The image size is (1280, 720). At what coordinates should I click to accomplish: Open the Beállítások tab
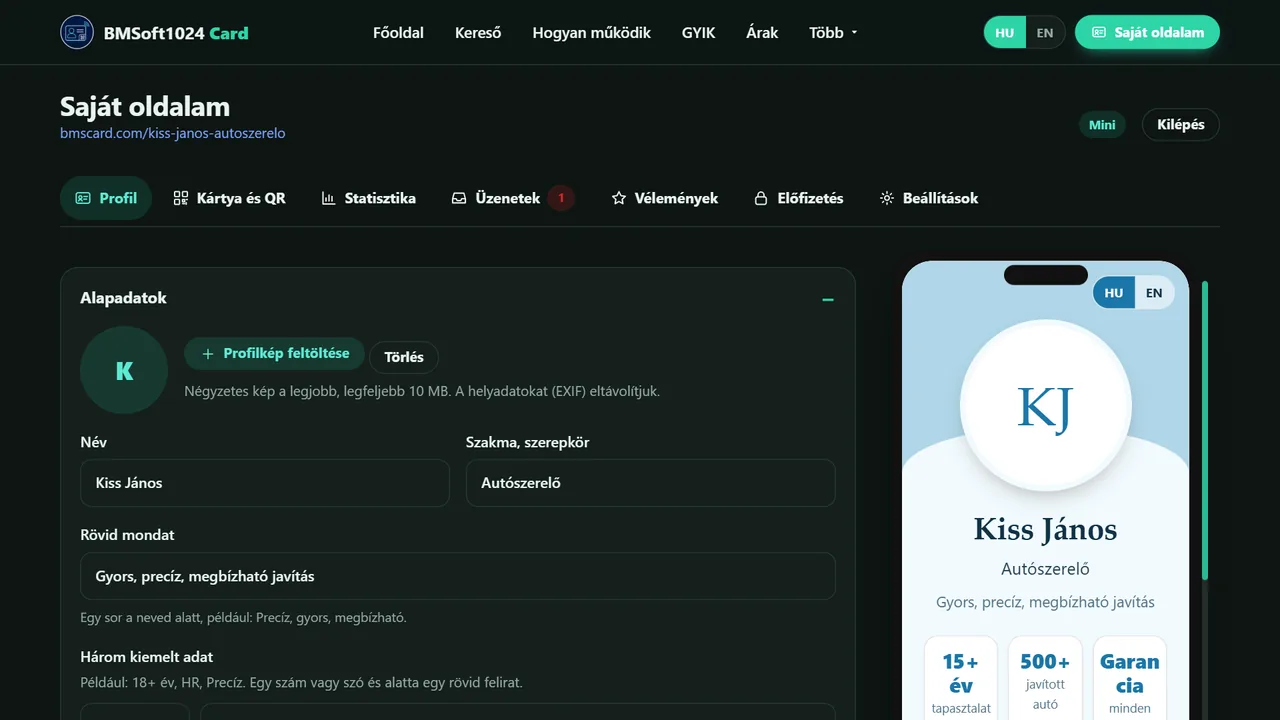point(928,198)
